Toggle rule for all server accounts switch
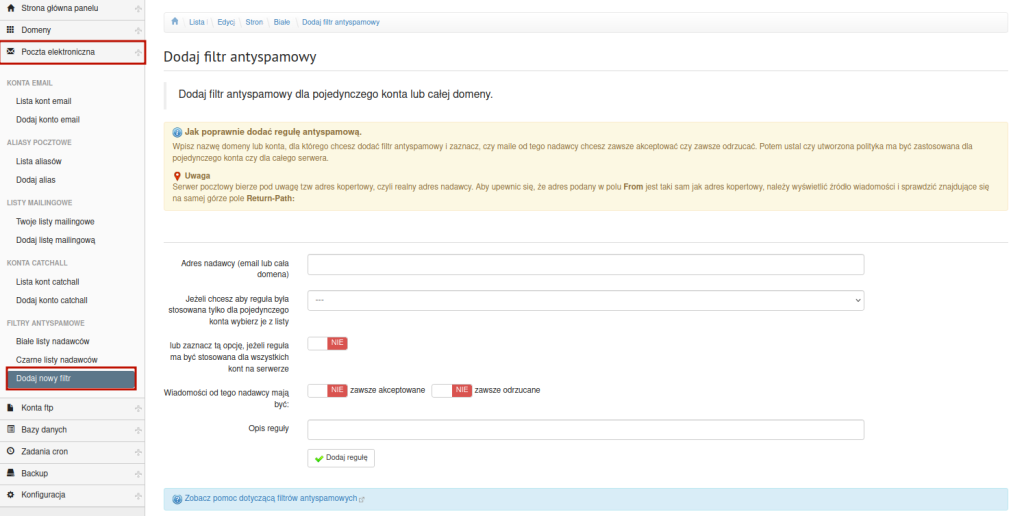Viewport: 1024px width, 516px height. coord(327,343)
